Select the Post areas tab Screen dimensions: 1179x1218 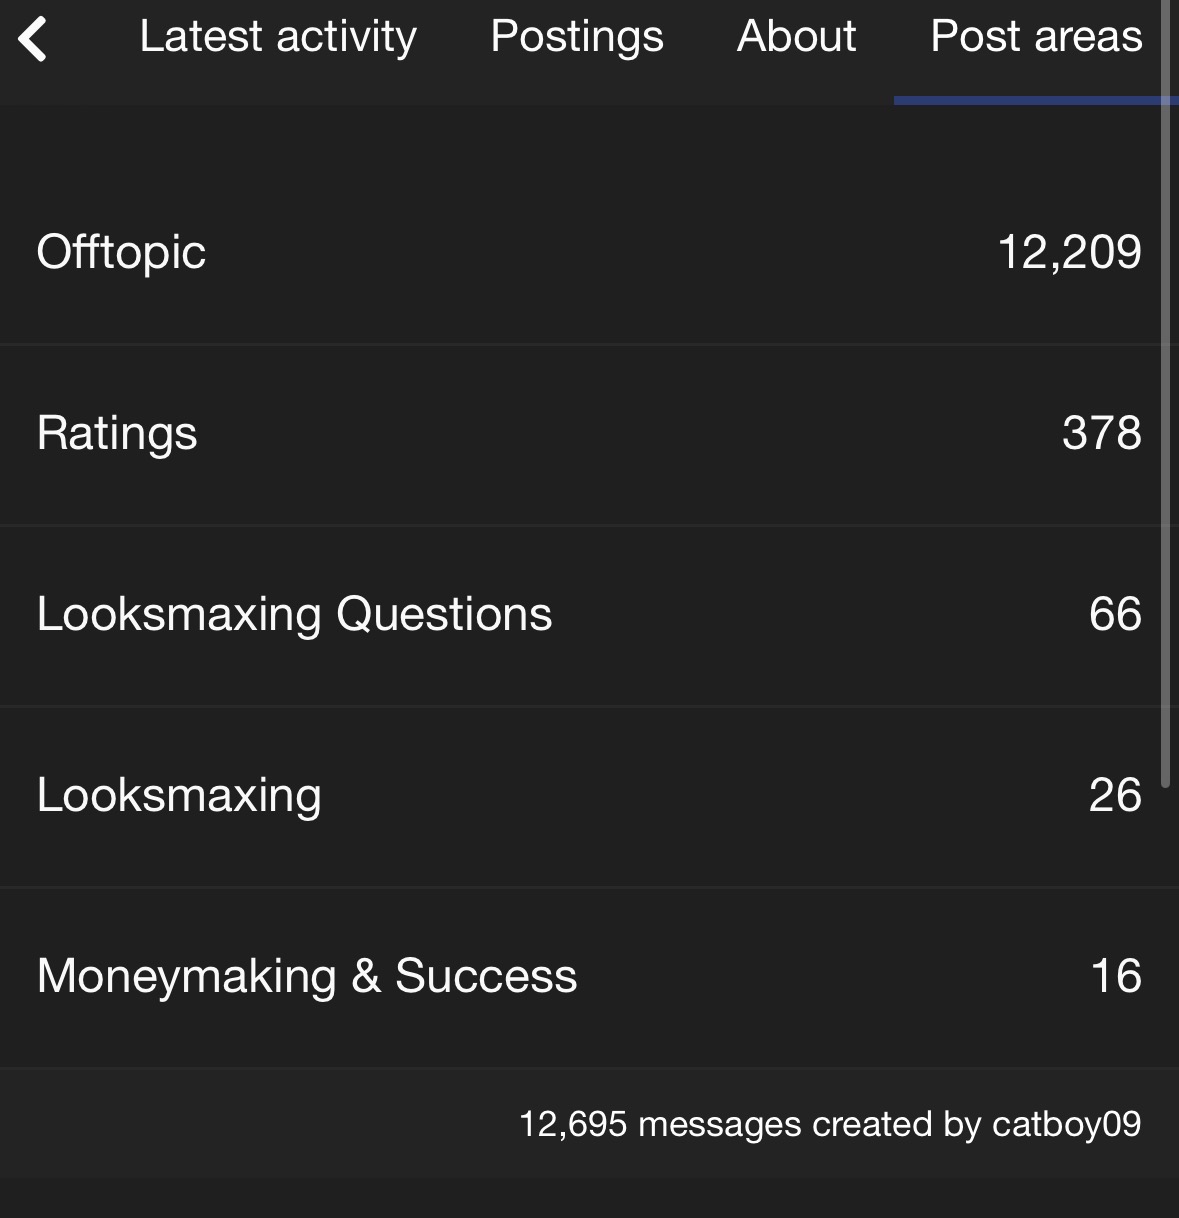(1036, 37)
